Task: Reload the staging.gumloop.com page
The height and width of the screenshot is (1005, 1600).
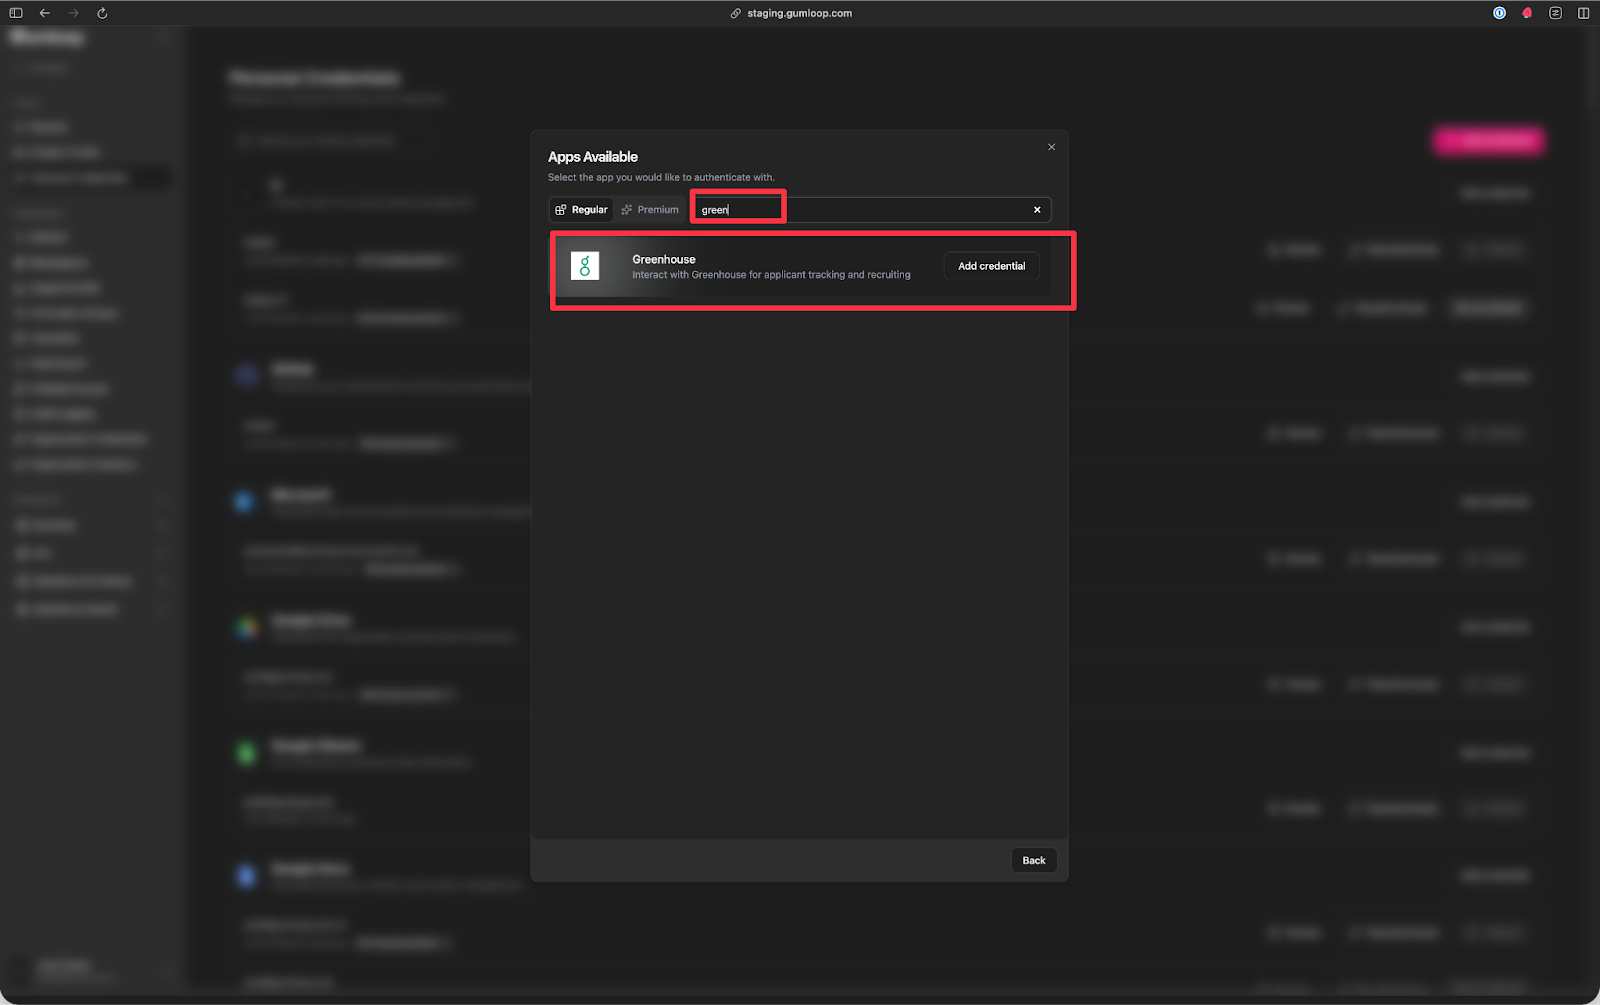Action: [x=102, y=13]
